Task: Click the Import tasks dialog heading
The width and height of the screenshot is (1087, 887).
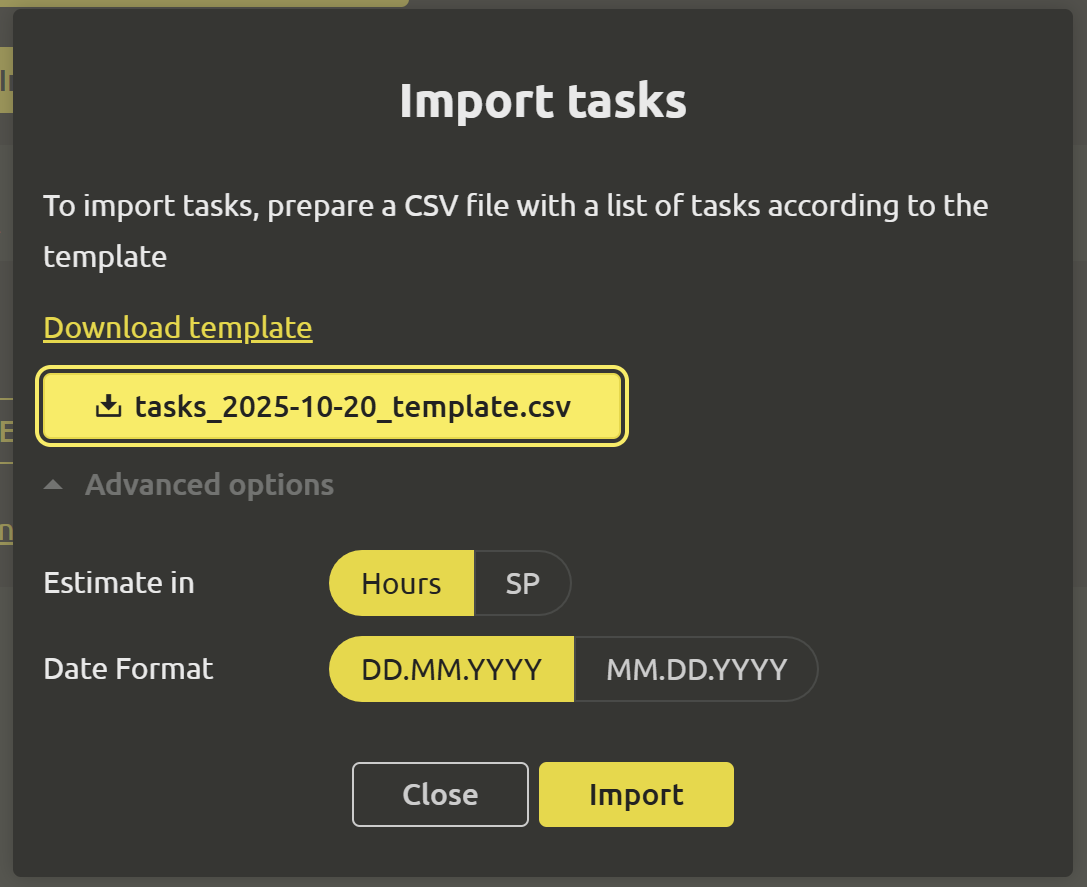Action: click(x=543, y=102)
